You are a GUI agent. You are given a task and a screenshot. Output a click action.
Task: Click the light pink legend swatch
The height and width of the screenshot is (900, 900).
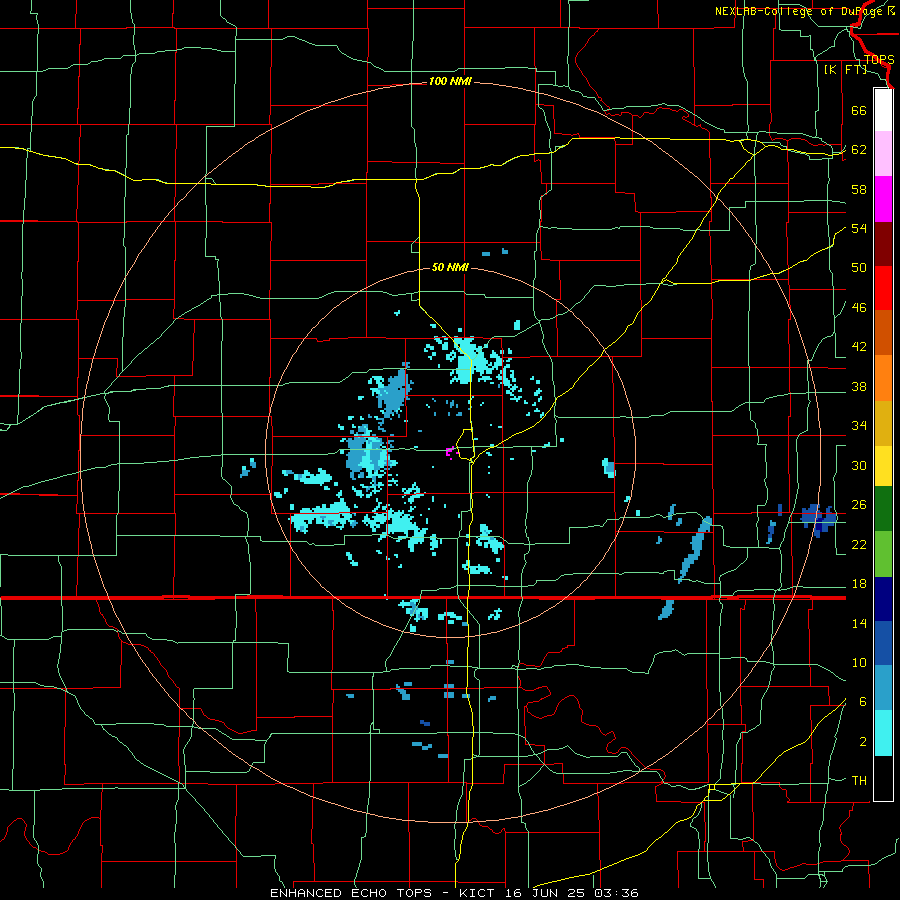tap(883, 154)
